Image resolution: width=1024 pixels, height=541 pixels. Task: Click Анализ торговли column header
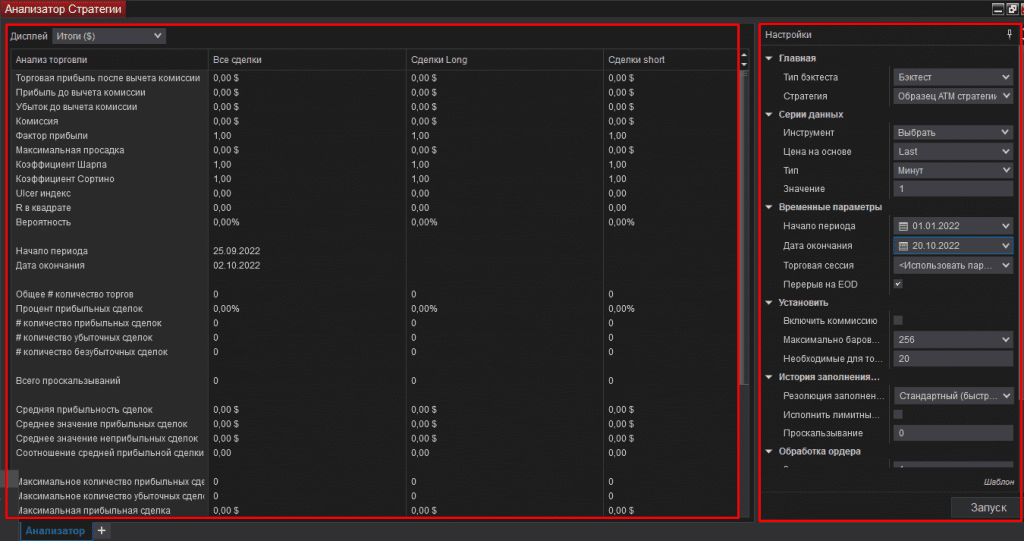click(110, 59)
